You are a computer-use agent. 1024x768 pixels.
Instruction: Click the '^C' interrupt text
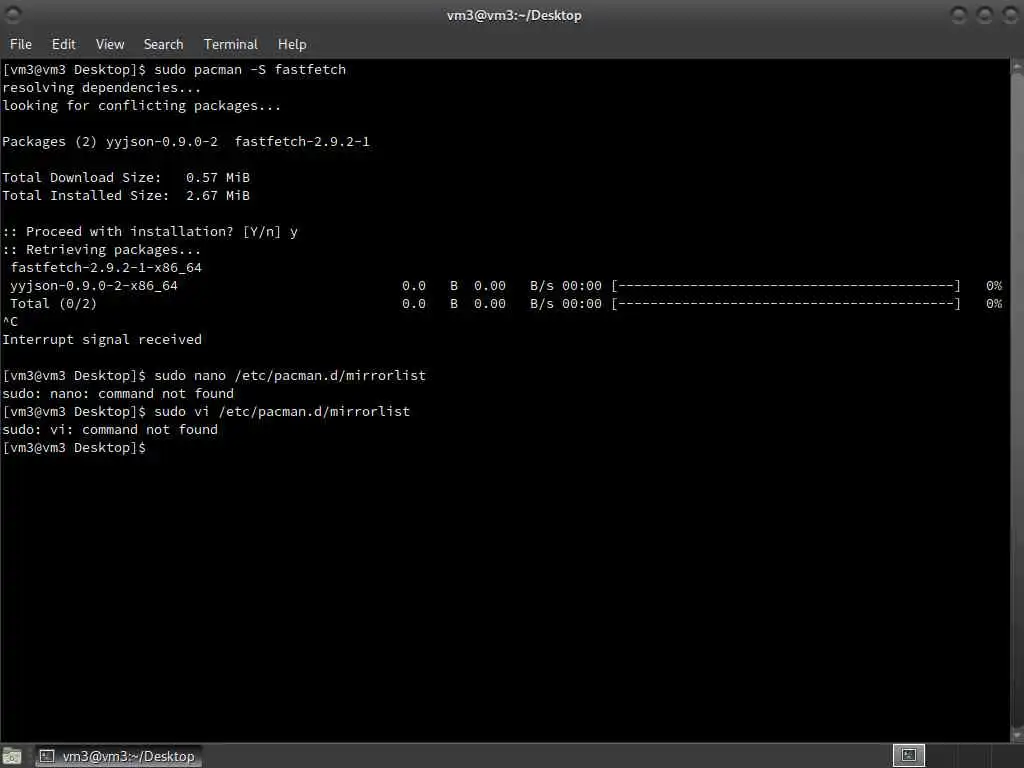tap(10, 321)
